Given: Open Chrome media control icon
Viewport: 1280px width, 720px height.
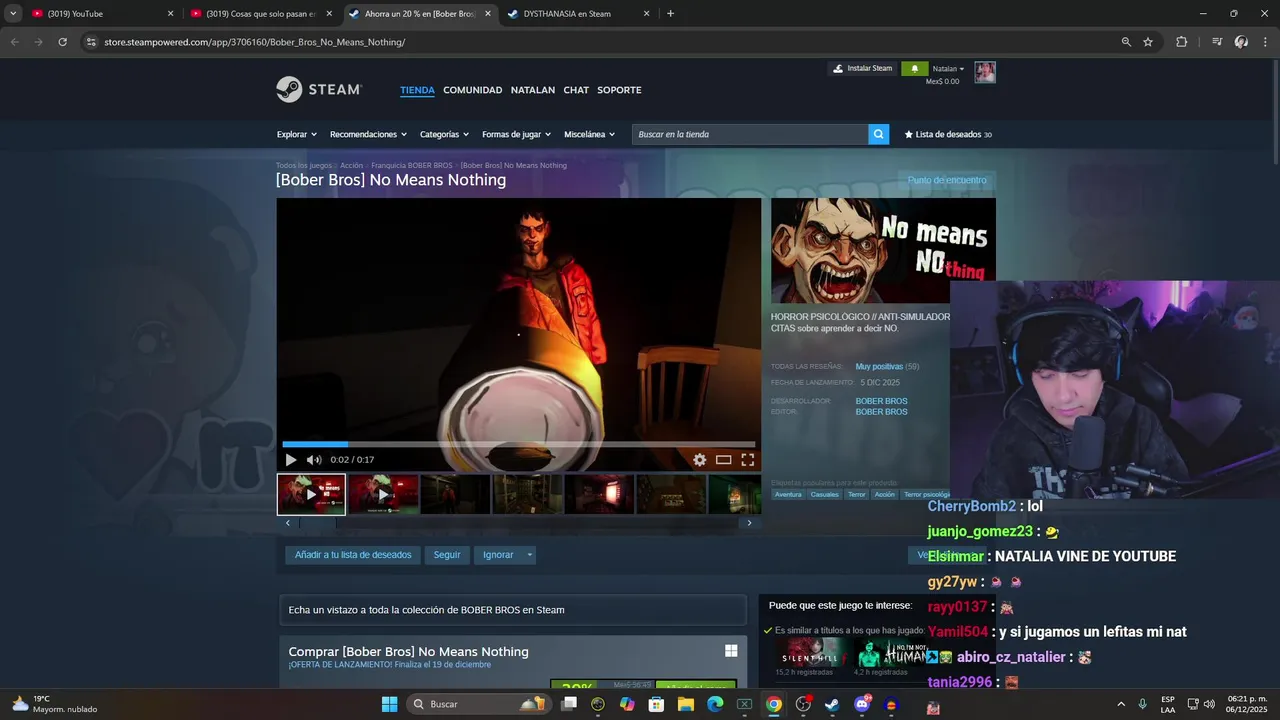Looking at the screenshot, I should click(1217, 42).
